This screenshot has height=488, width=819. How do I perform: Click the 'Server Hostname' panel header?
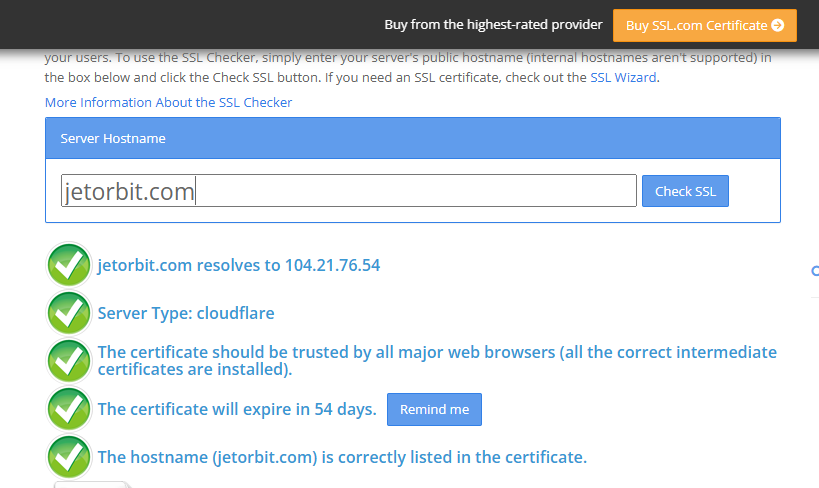(413, 138)
